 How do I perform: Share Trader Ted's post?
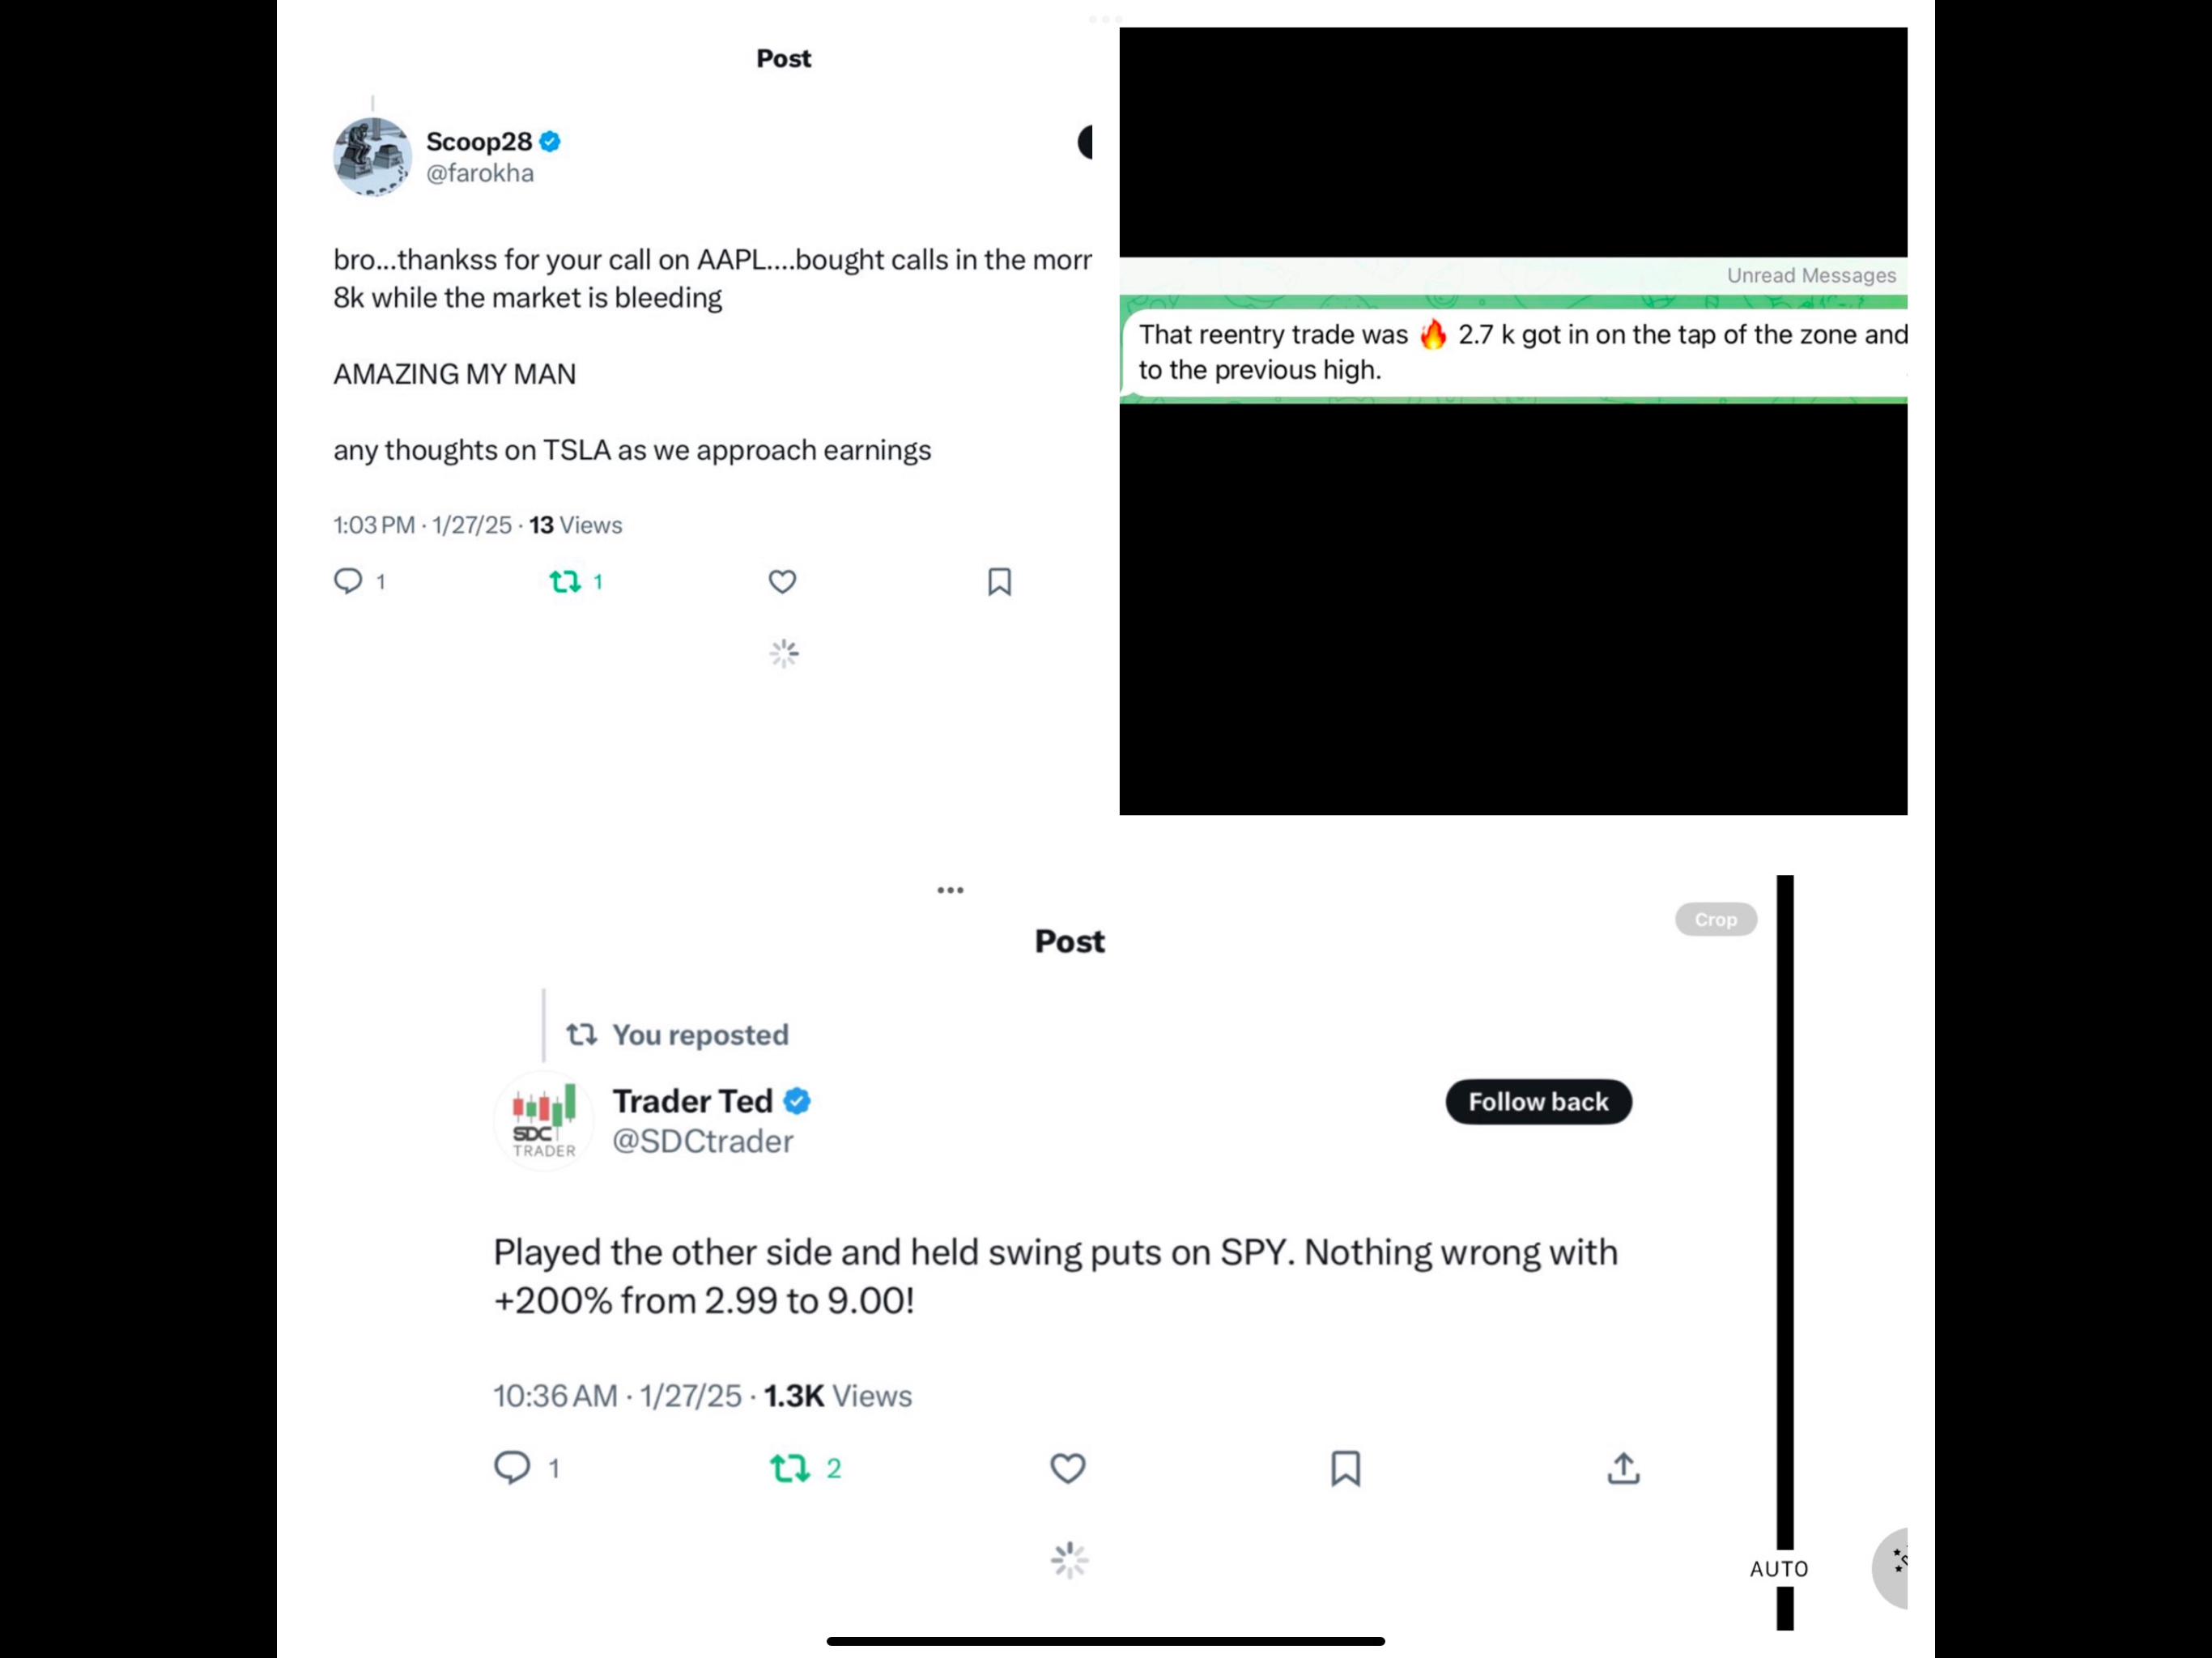[1623, 1467]
